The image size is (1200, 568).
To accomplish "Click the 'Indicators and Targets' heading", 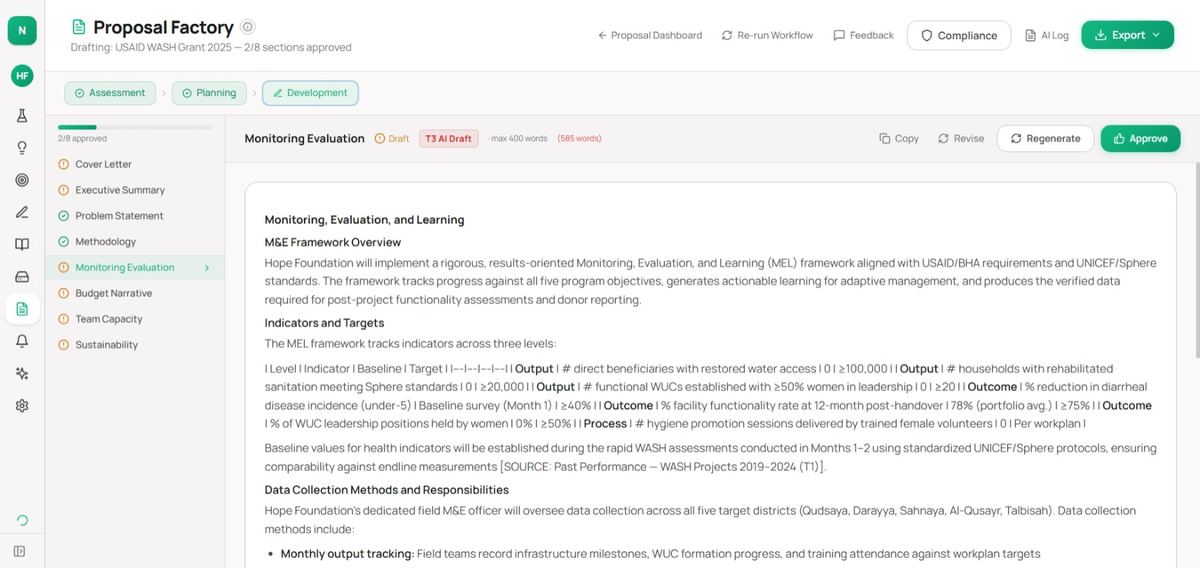I will [324, 323].
